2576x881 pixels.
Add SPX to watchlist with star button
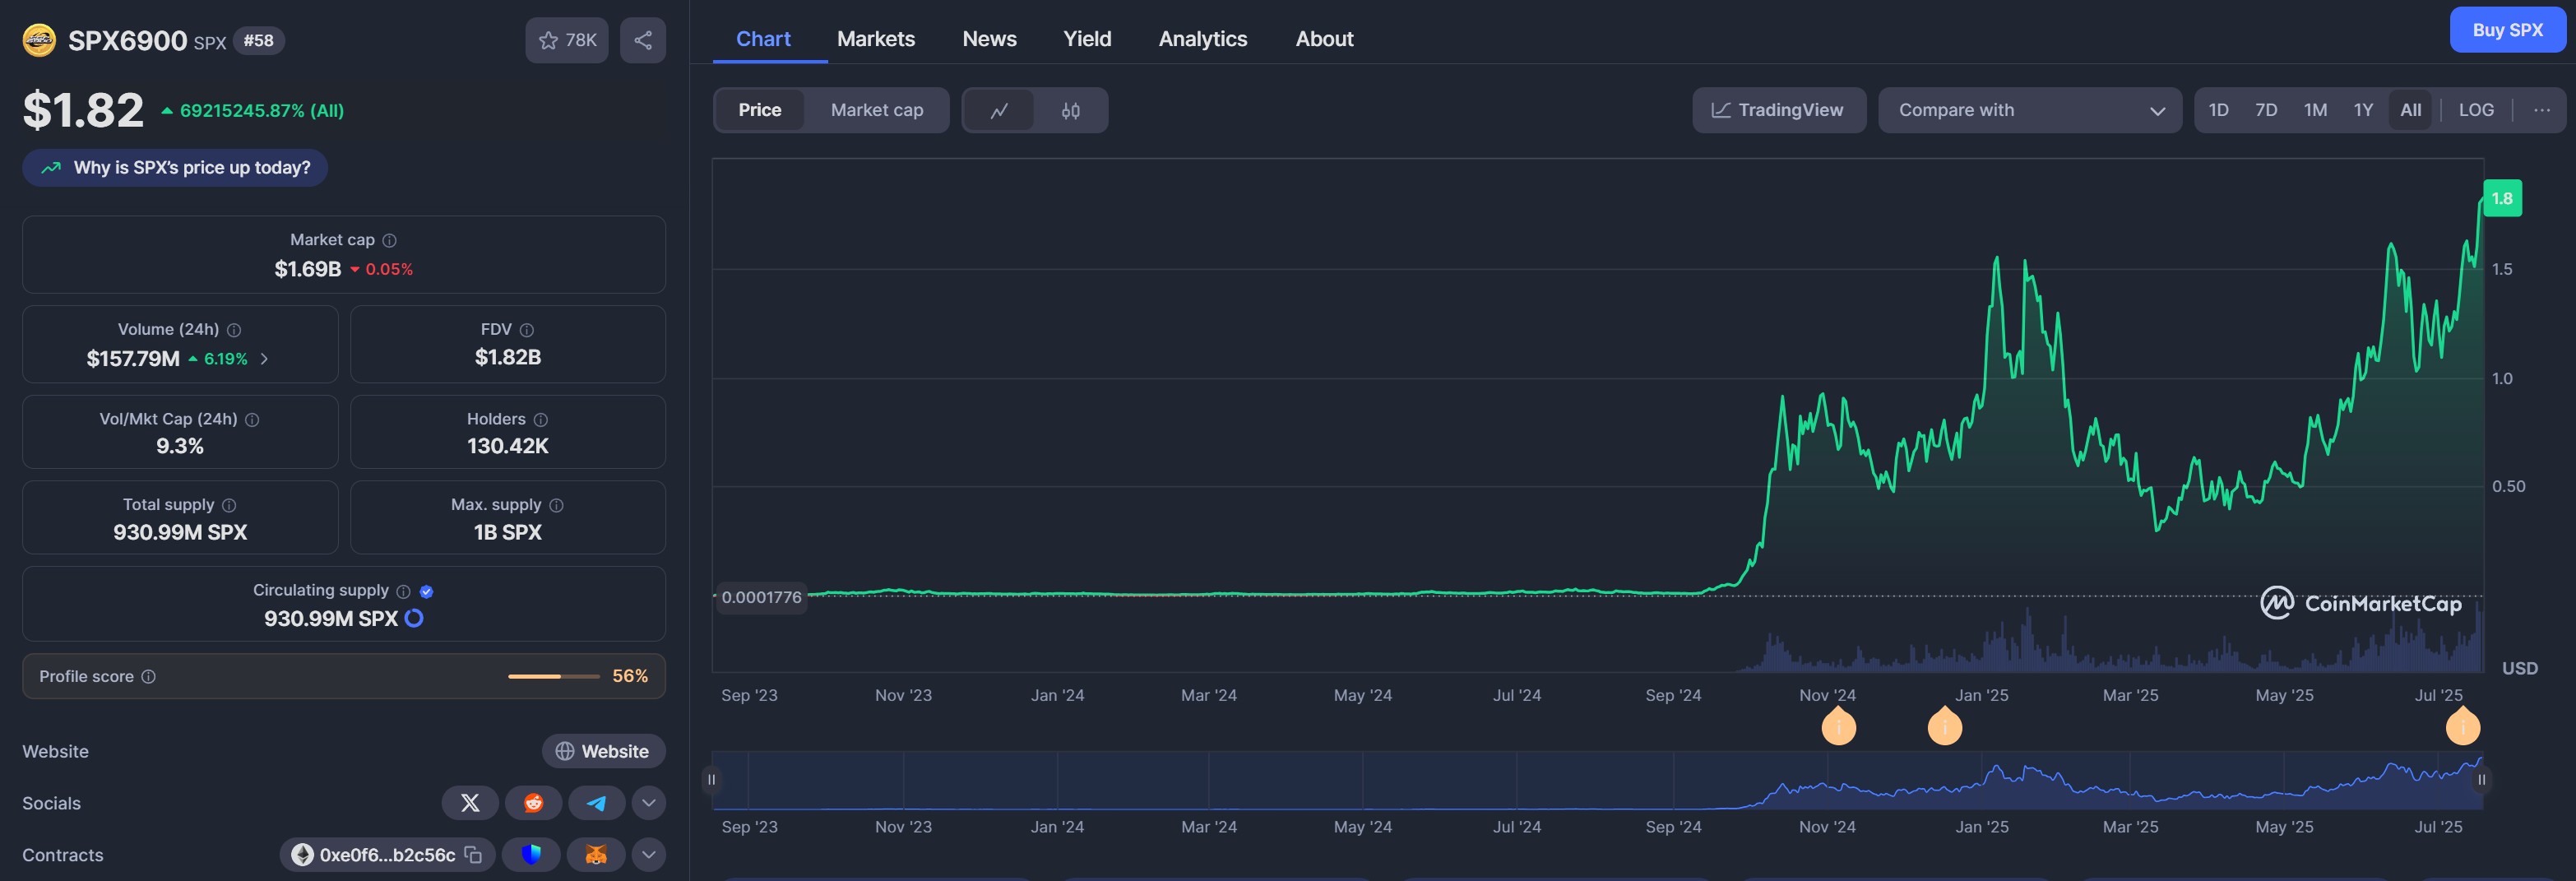click(567, 40)
